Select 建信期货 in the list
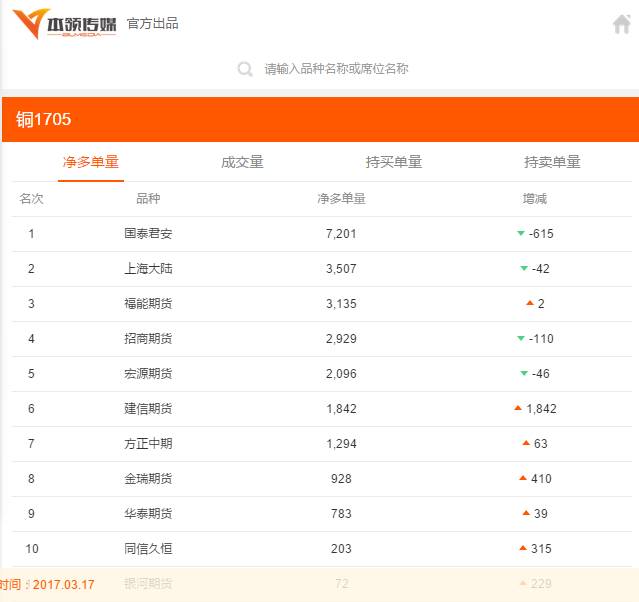 pos(148,409)
